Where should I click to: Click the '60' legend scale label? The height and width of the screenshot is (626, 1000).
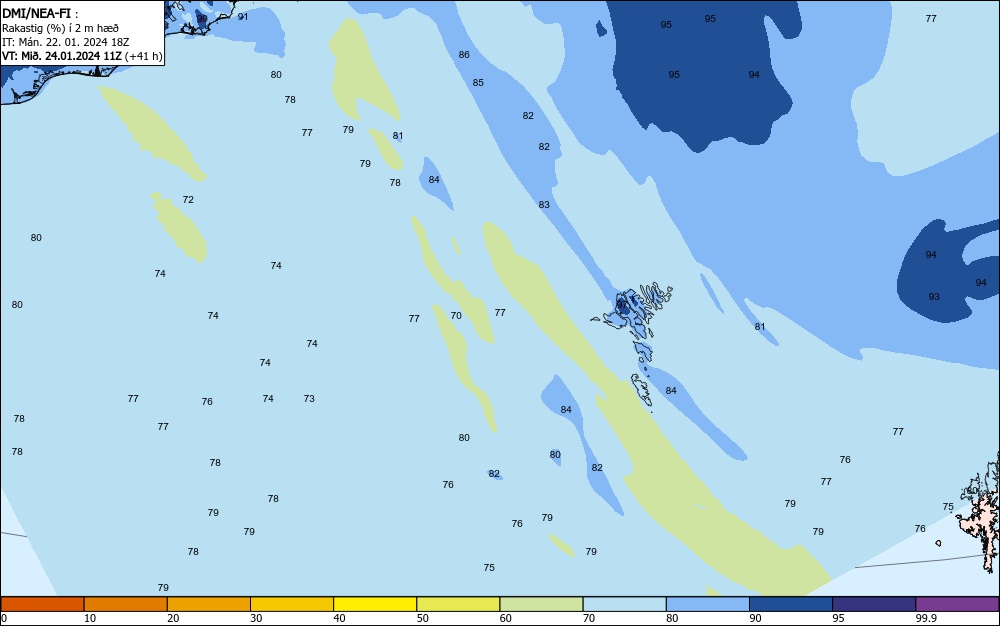(x=506, y=618)
